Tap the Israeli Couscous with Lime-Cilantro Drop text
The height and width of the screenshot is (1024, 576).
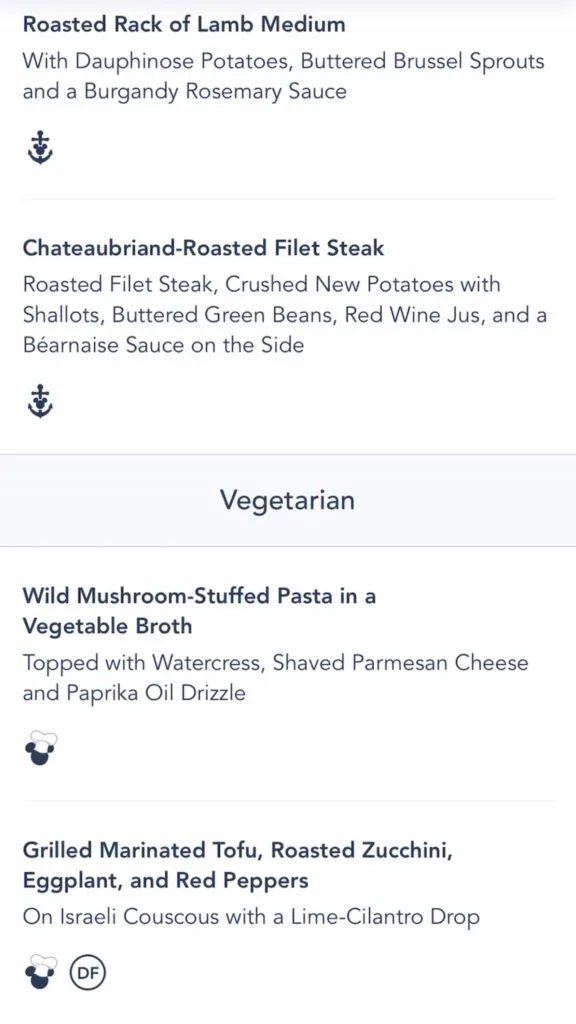point(251,916)
